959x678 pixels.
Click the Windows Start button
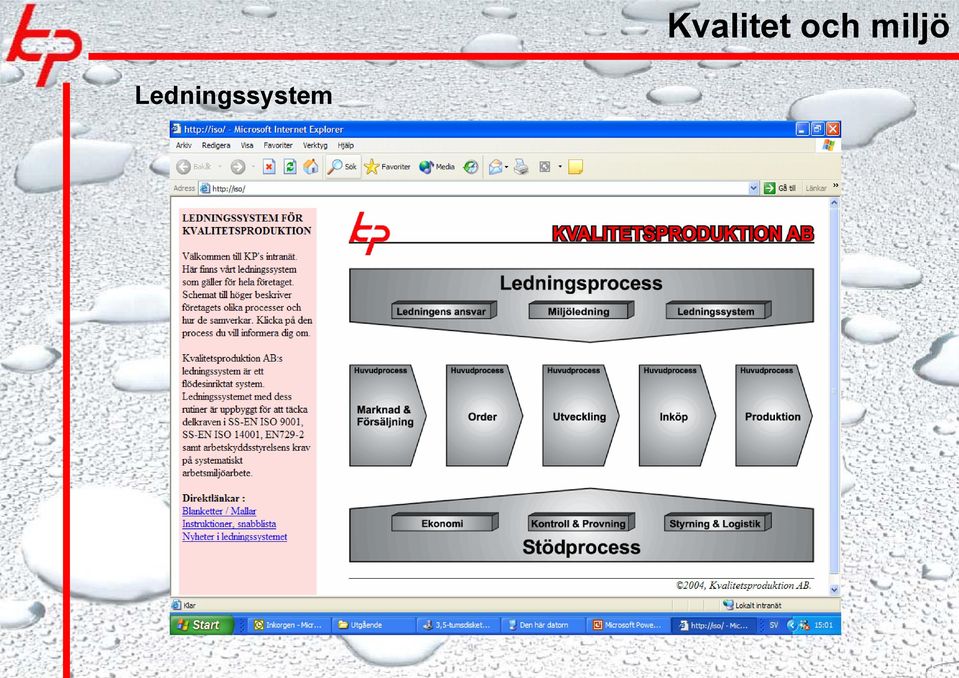(x=202, y=625)
